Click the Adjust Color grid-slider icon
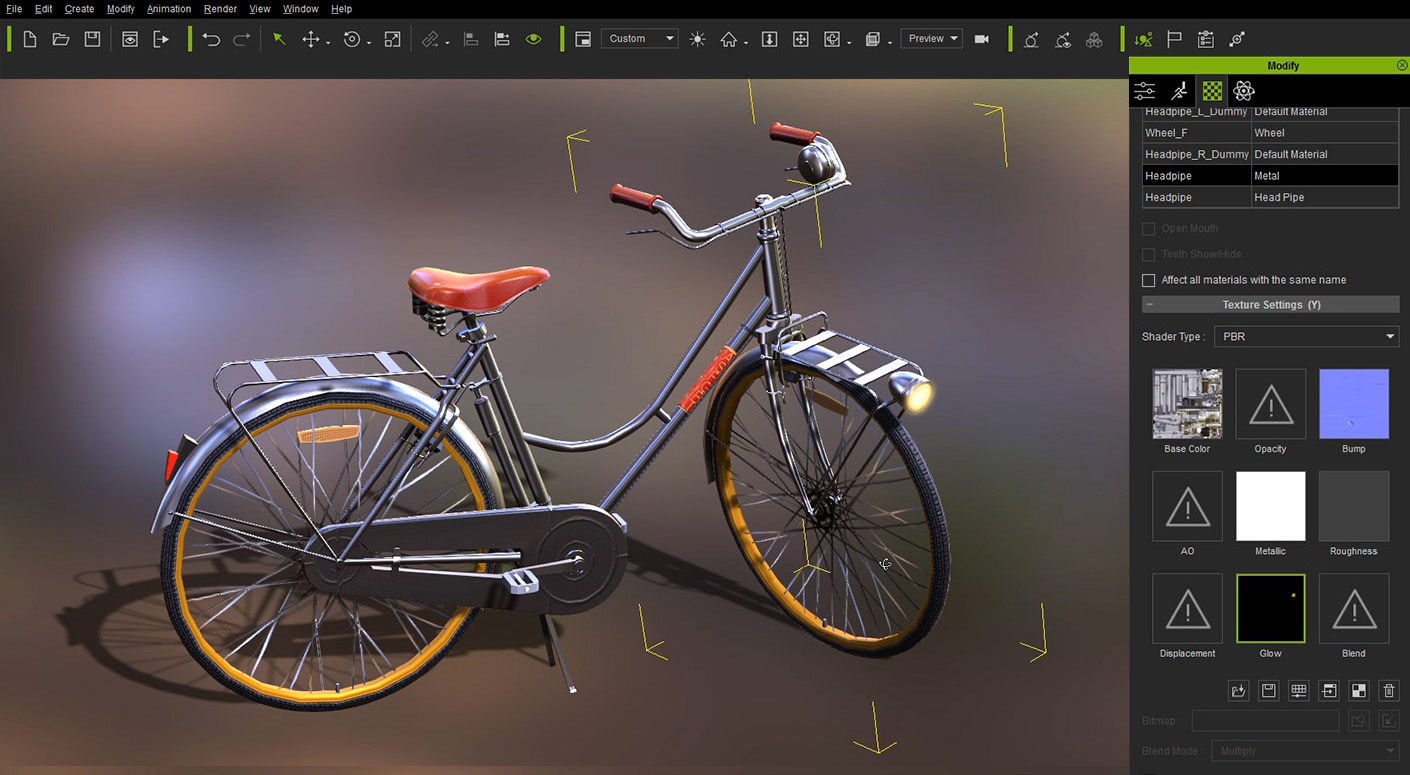1410x775 pixels. pyautogui.click(x=1299, y=691)
